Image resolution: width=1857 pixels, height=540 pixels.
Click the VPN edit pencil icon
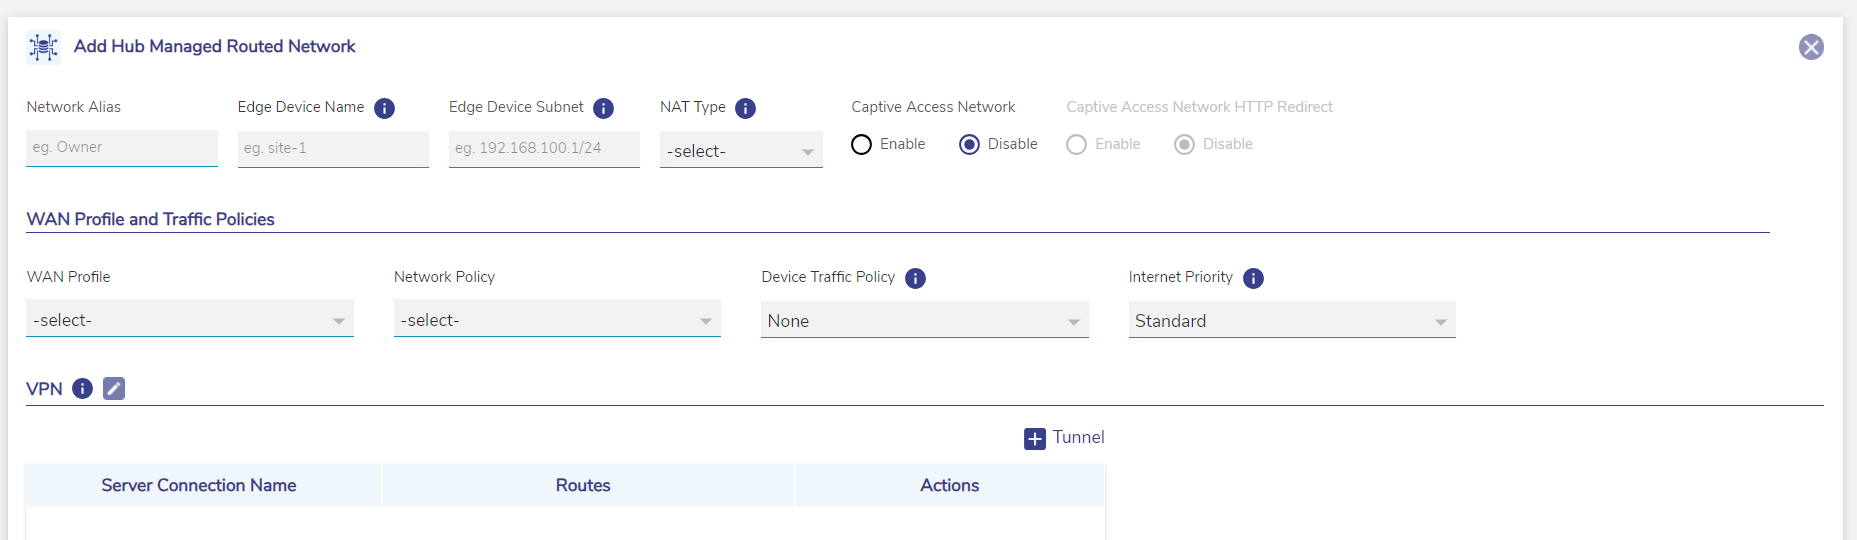click(x=114, y=389)
